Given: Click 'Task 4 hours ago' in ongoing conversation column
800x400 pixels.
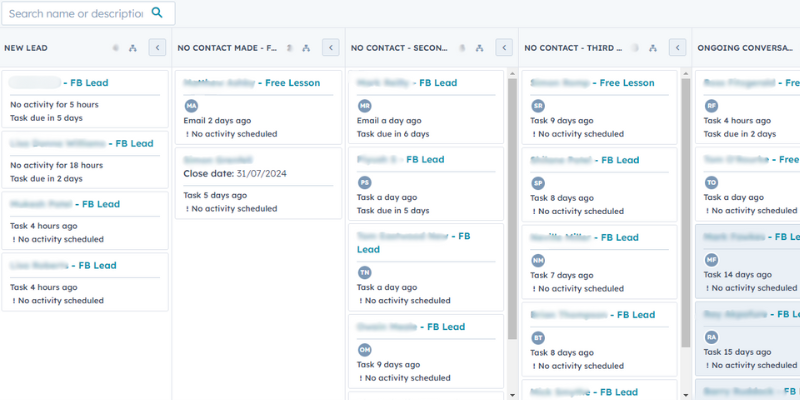Looking at the screenshot, I should tap(737, 121).
